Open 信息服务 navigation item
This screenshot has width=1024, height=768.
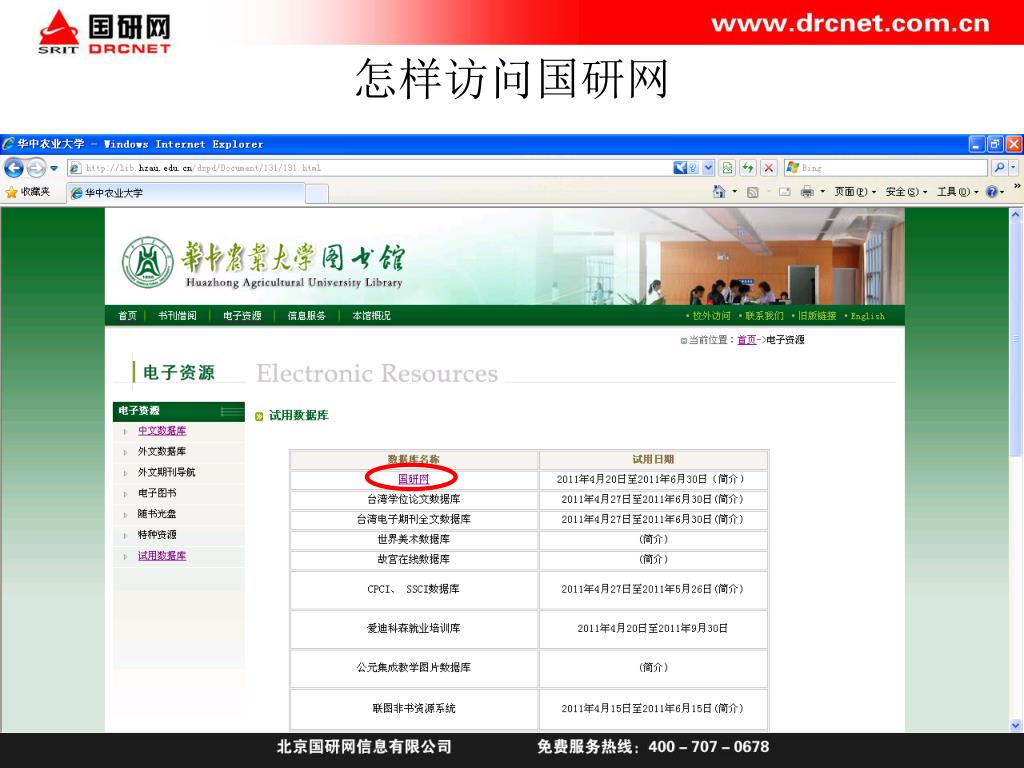307,316
